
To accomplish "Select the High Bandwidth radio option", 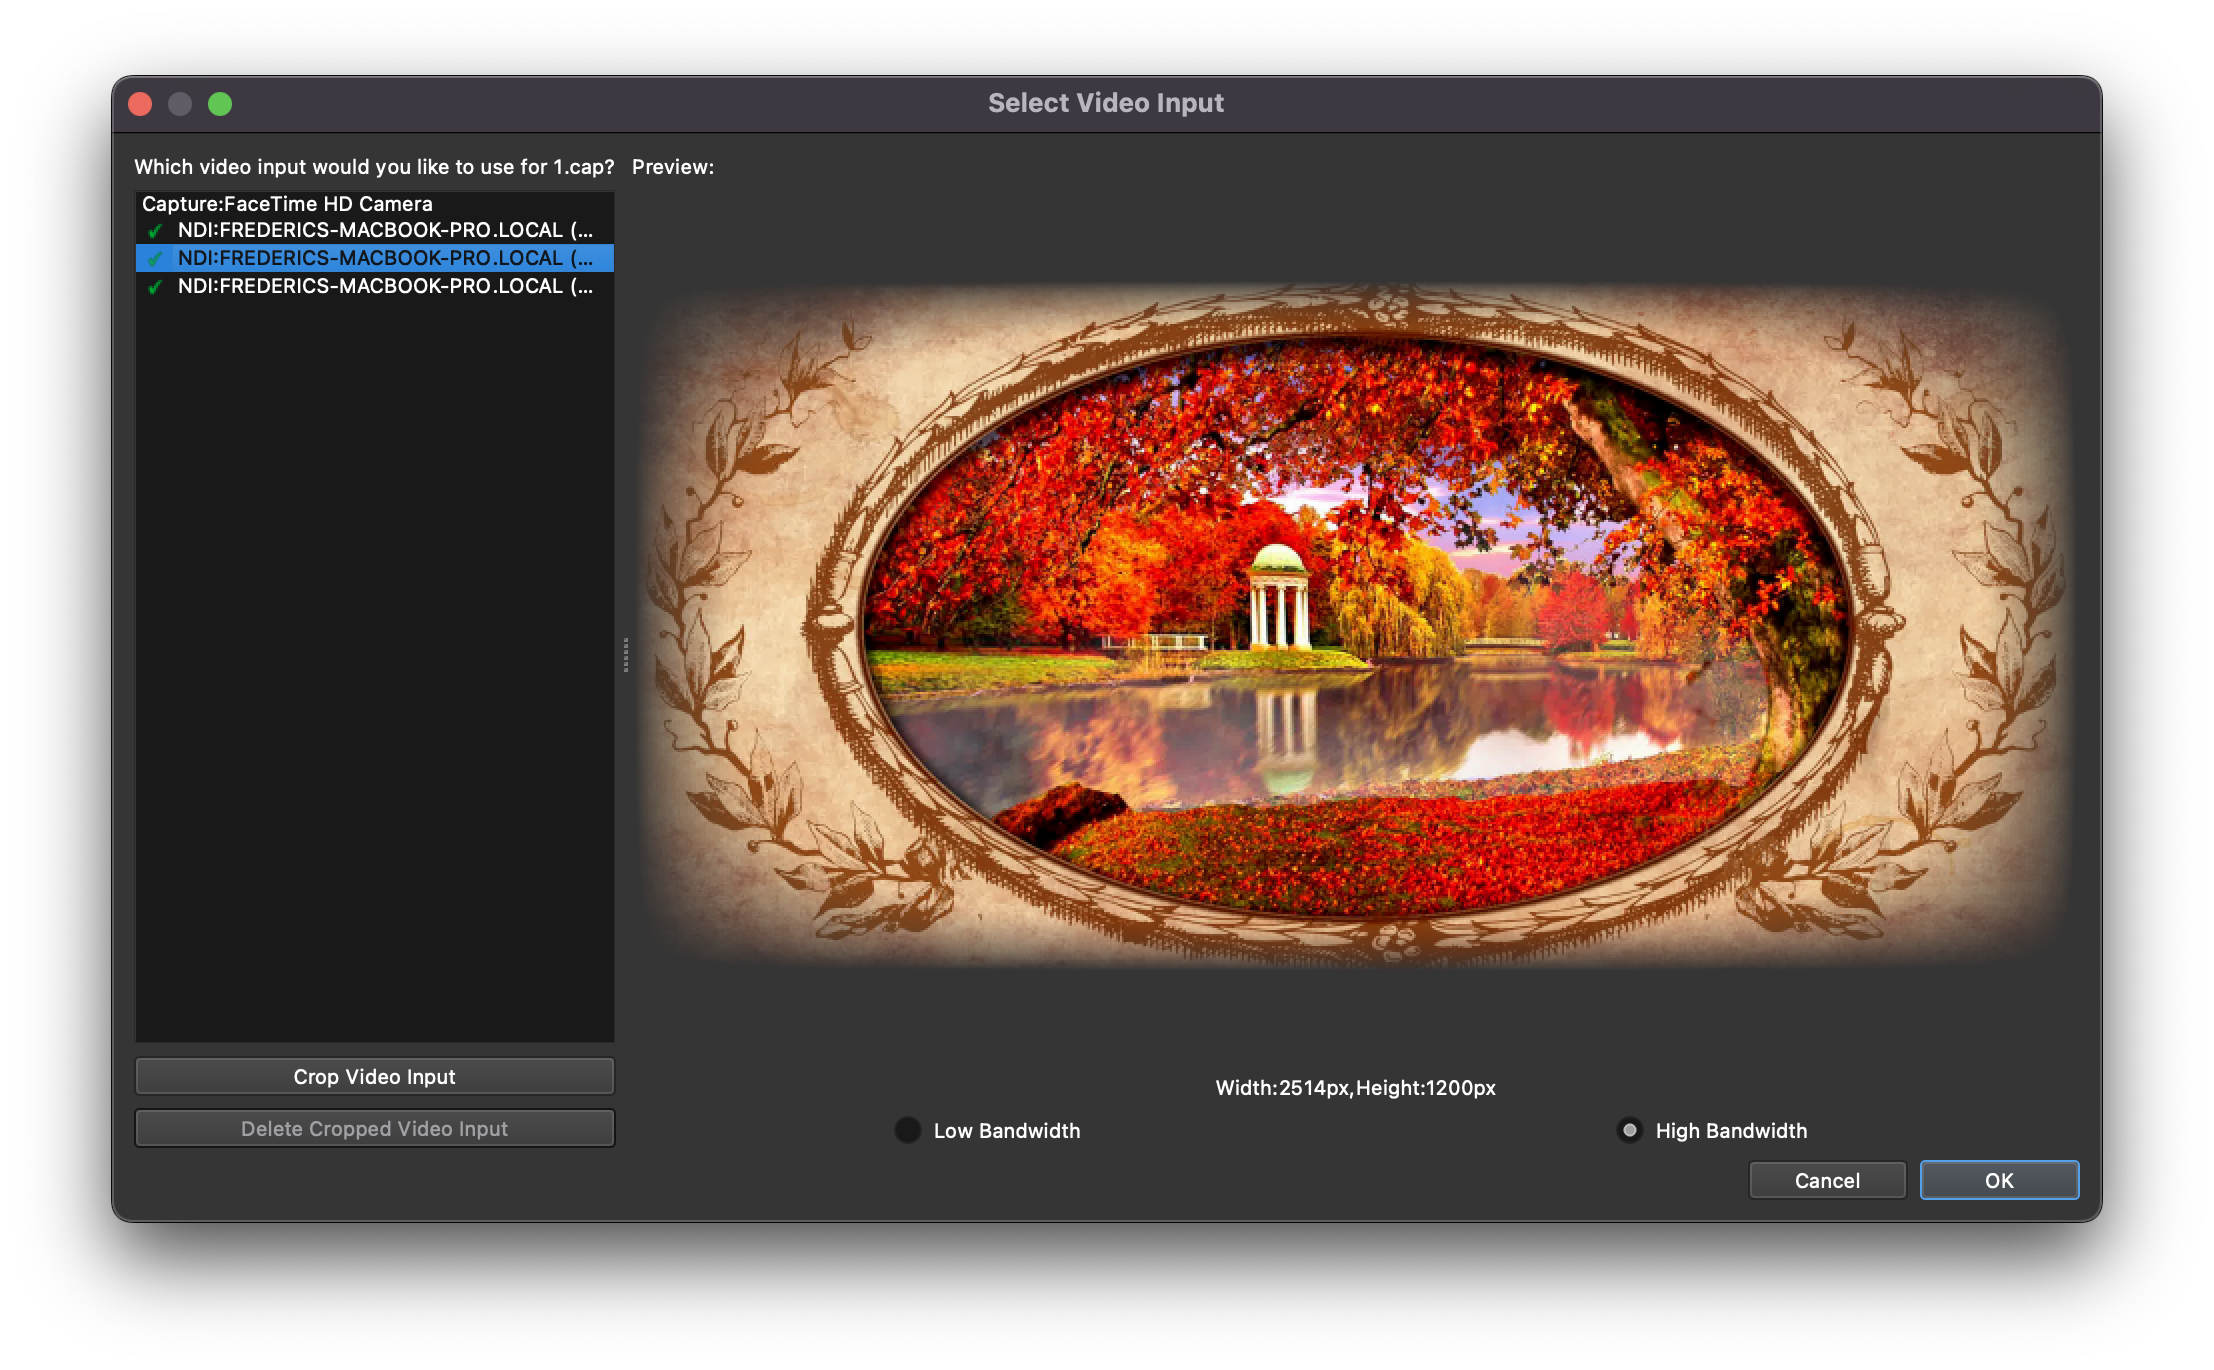I will [1629, 1130].
